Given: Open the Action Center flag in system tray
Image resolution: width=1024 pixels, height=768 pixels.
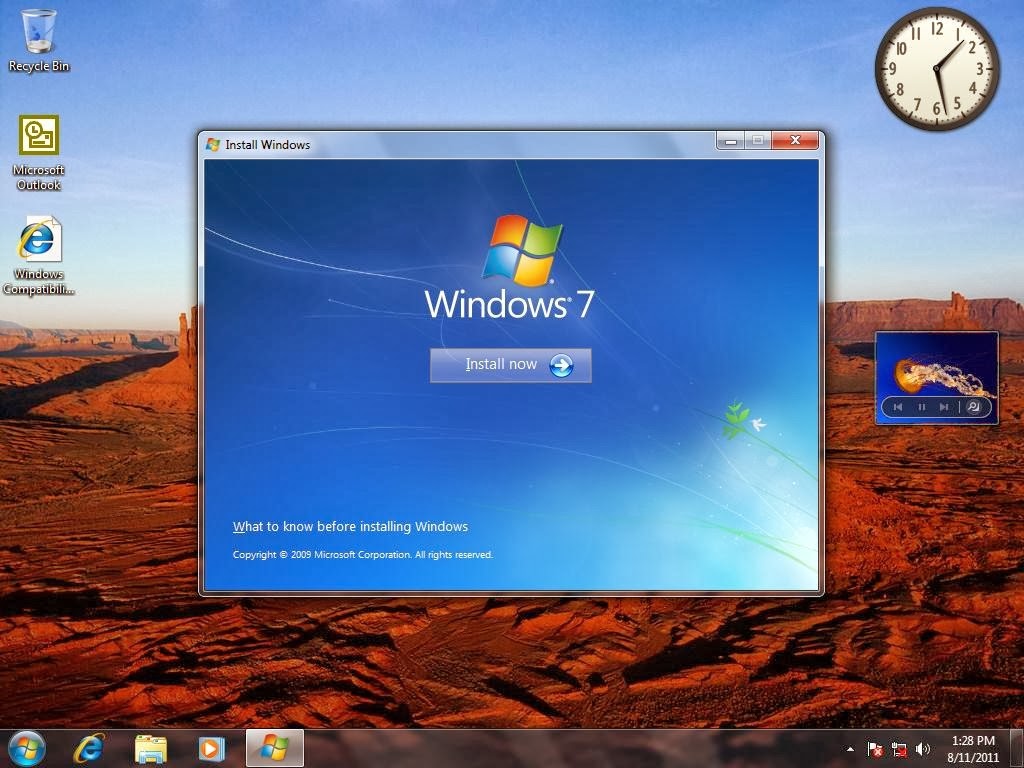Looking at the screenshot, I should pyautogui.click(x=874, y=748).
